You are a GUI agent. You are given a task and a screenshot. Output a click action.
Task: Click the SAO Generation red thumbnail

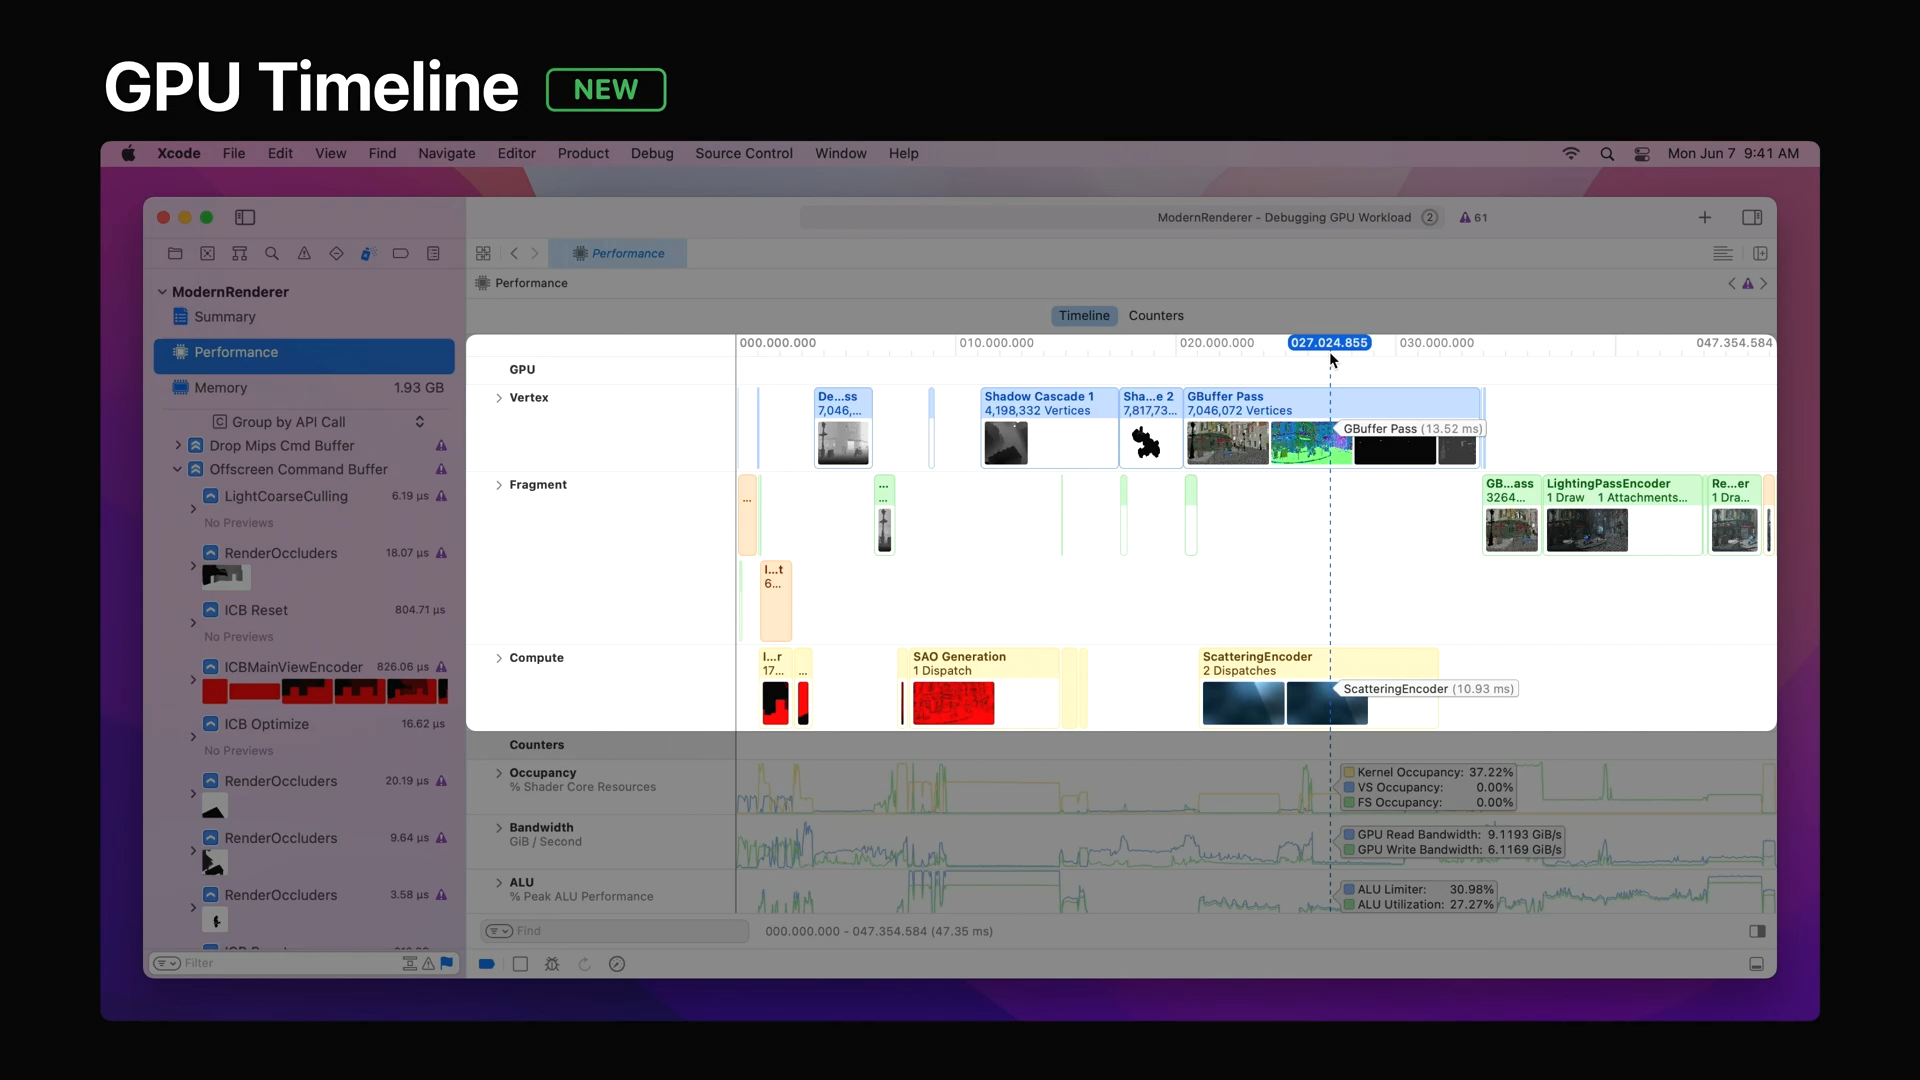tap(953, 704)
